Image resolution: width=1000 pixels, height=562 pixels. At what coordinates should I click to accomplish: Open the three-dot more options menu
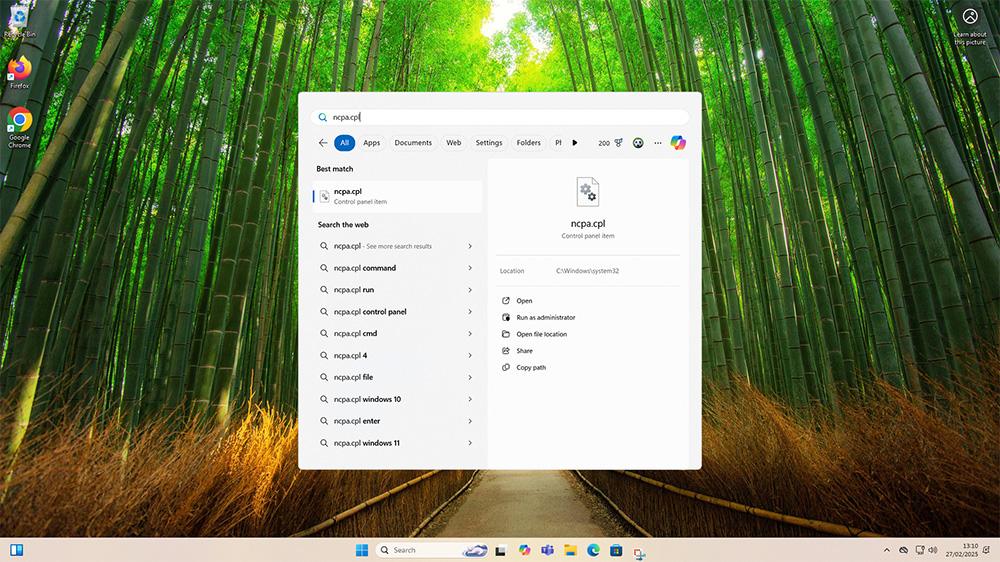coord(658,143)
